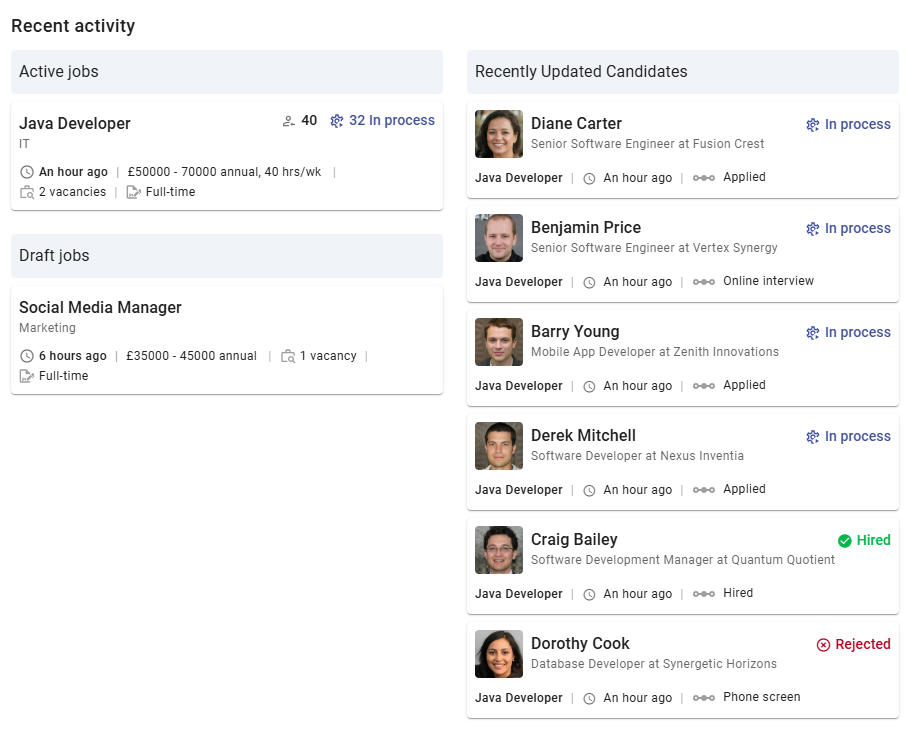Image resolution: width=909 pixels, height=732 pixels.
Task: Click the In process gear icon for Diane Carter
Action: point(813,125)
